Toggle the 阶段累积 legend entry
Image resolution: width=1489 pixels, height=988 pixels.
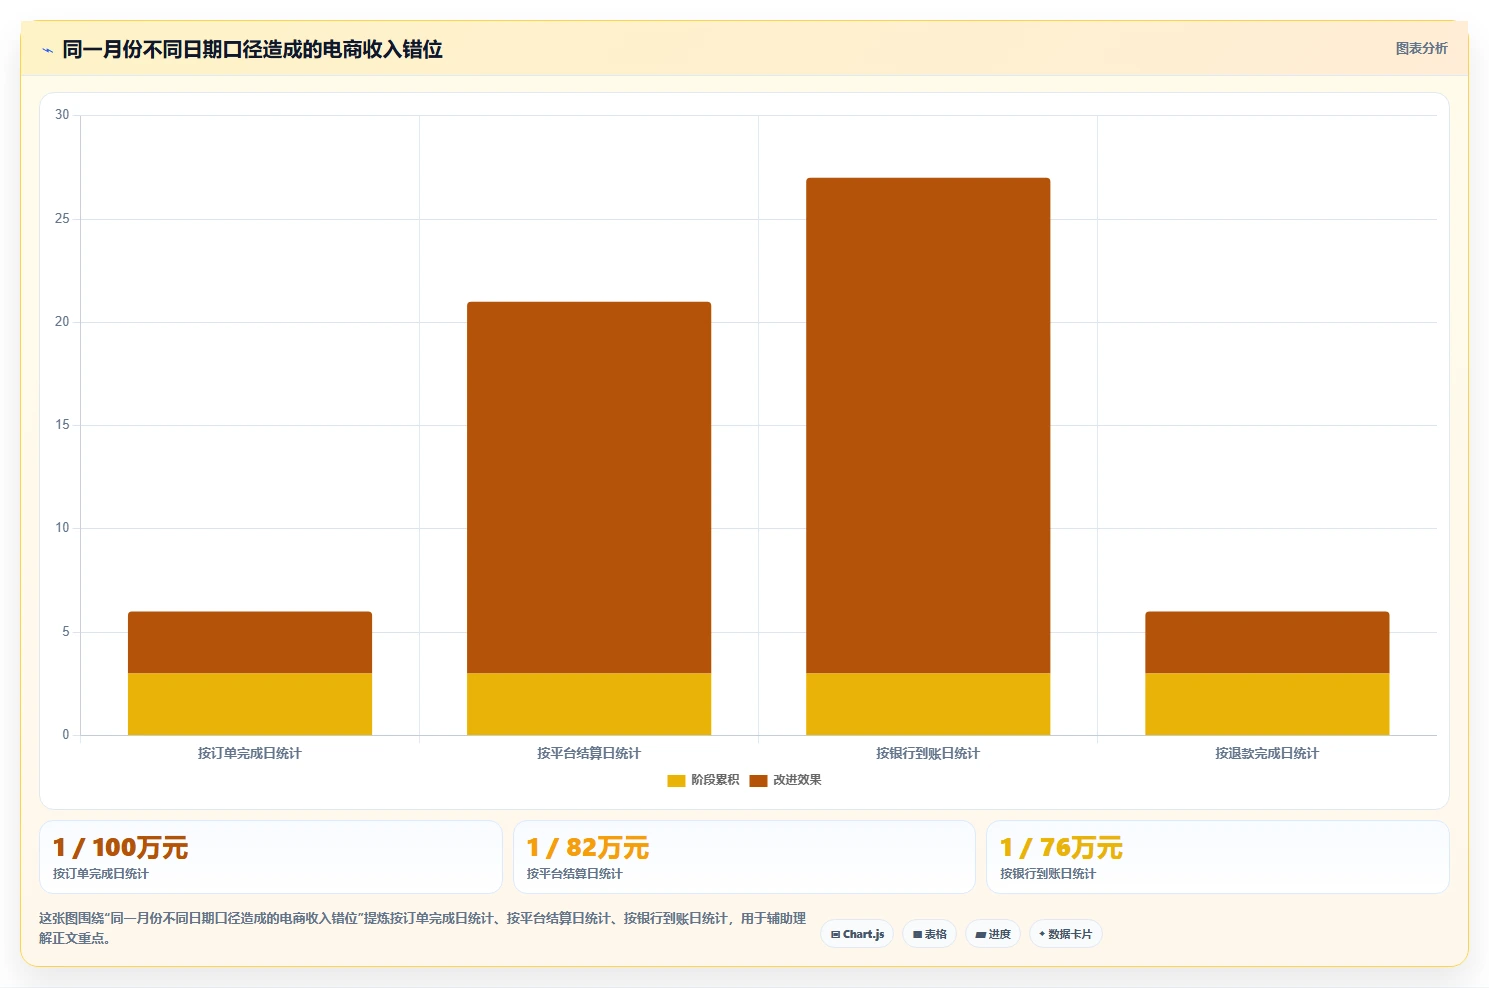pyautogui.click(x=704, y=780)
